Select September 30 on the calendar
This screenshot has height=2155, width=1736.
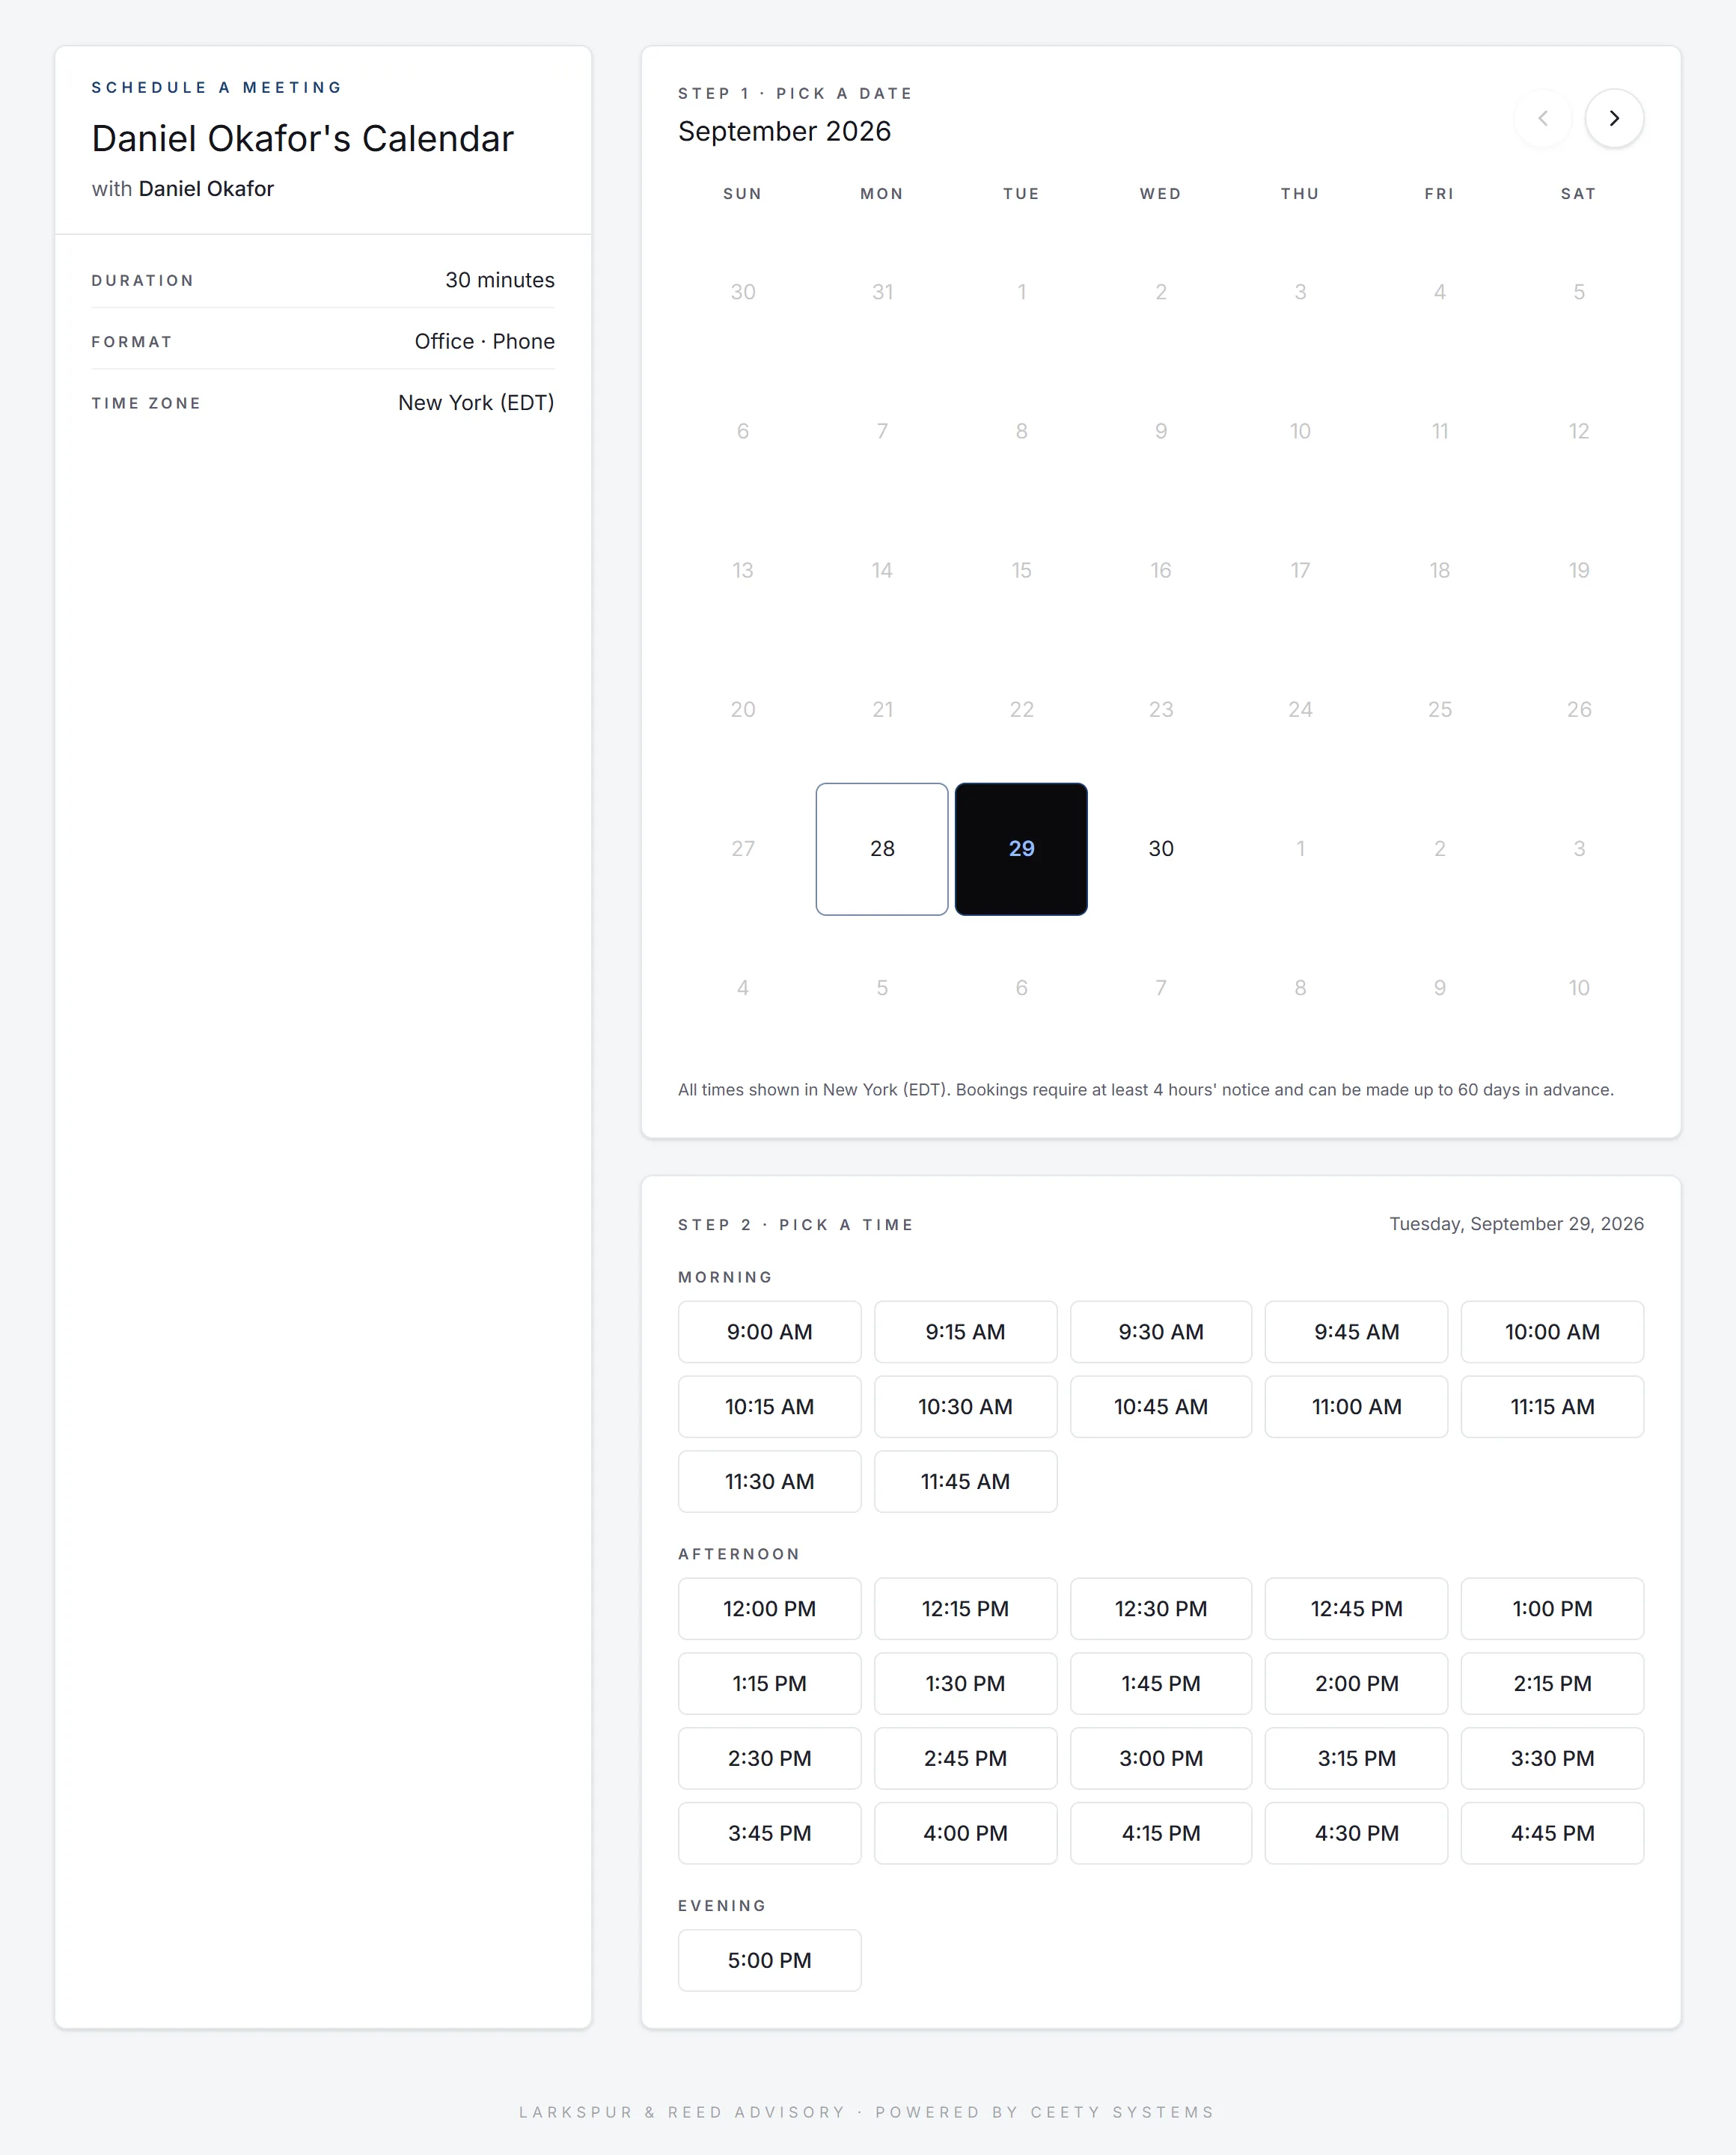coord(1161,849)
